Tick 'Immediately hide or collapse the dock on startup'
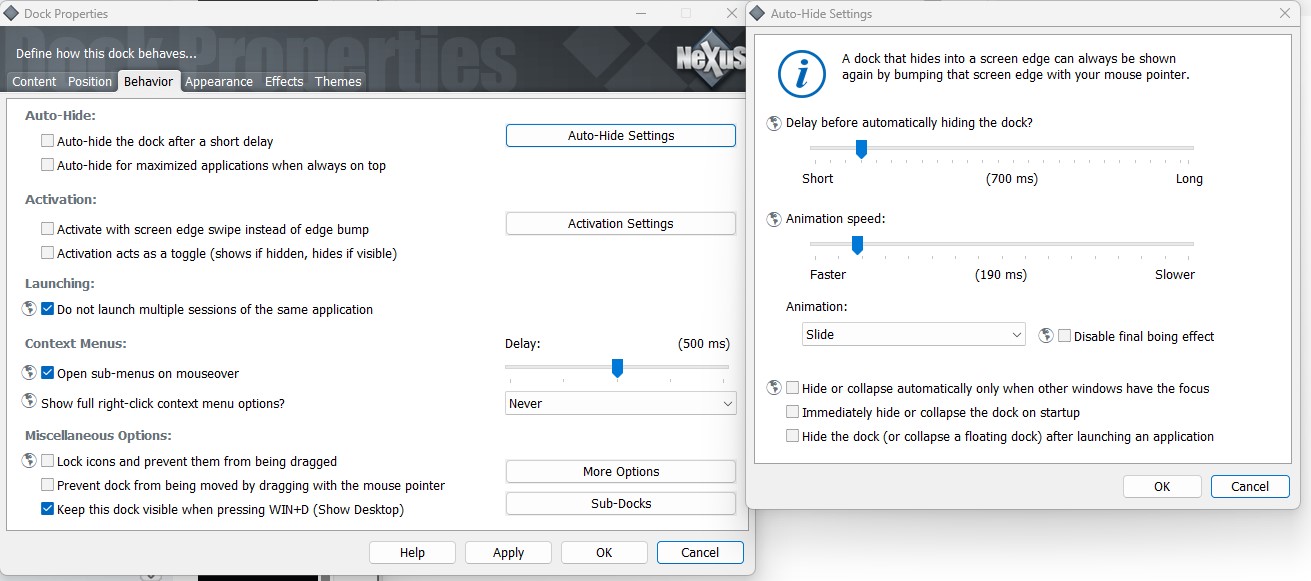 pos(793,412)
